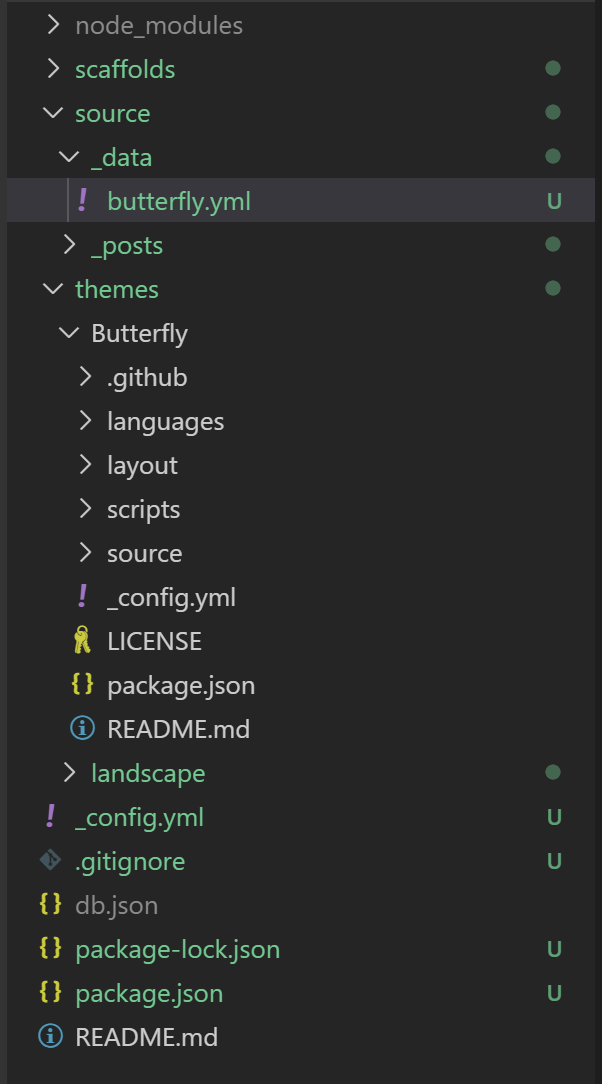Expand the node_modules folder
The width and height of the screenshot is (602, 1084).
pyautogui.click(x=53, y=25)
